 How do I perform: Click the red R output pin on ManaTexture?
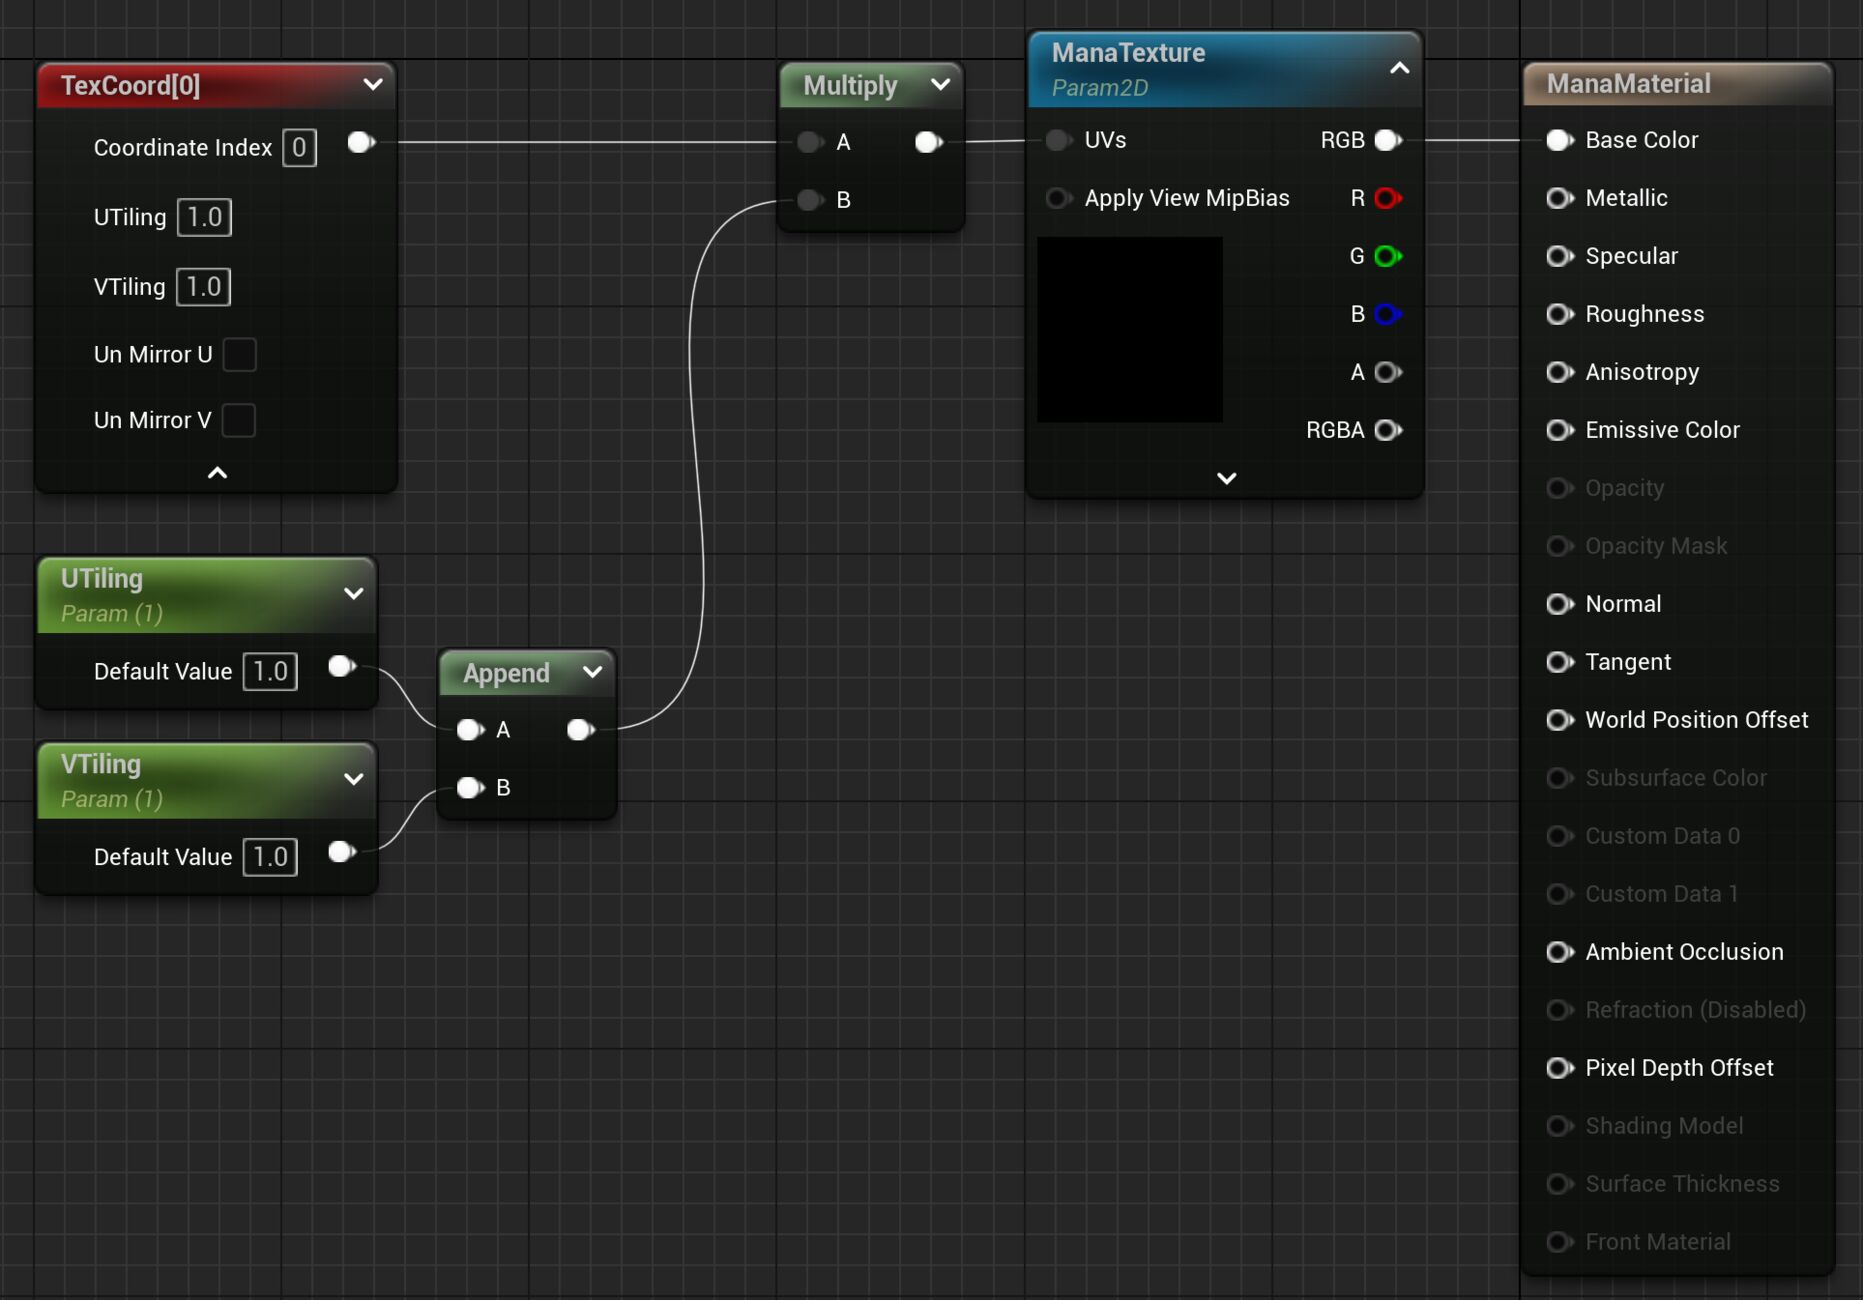(1387, 198)
